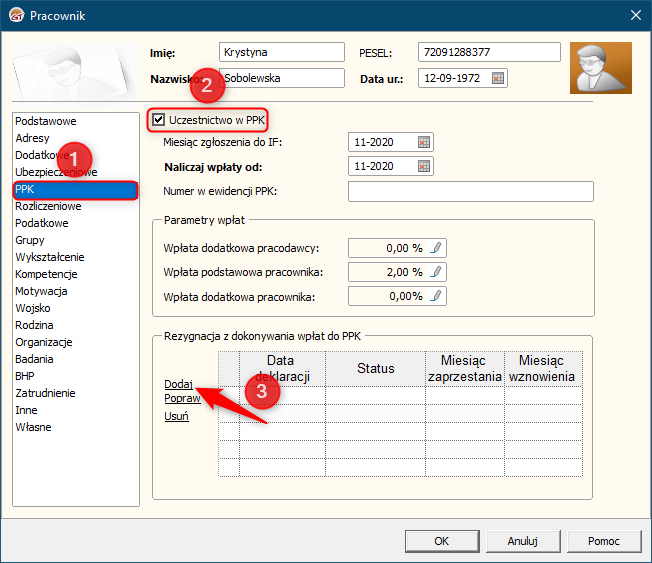The width and height of the screenshot is (652, 563).
Task: Select PPK in the left list
Action: pos(26,189)
